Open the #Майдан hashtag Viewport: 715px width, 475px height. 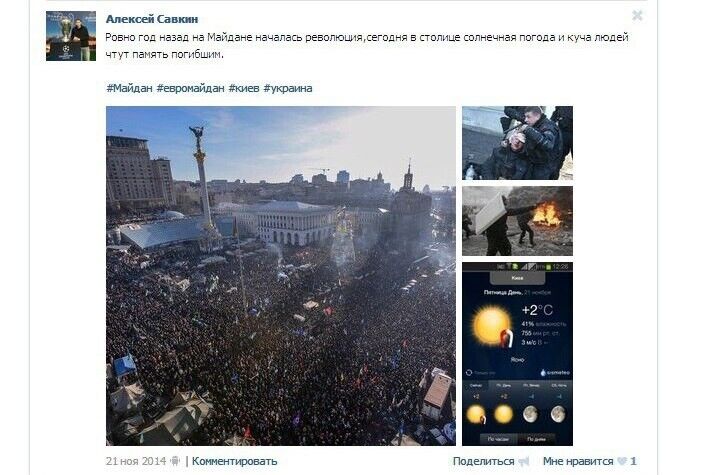[x=129, y=88]
